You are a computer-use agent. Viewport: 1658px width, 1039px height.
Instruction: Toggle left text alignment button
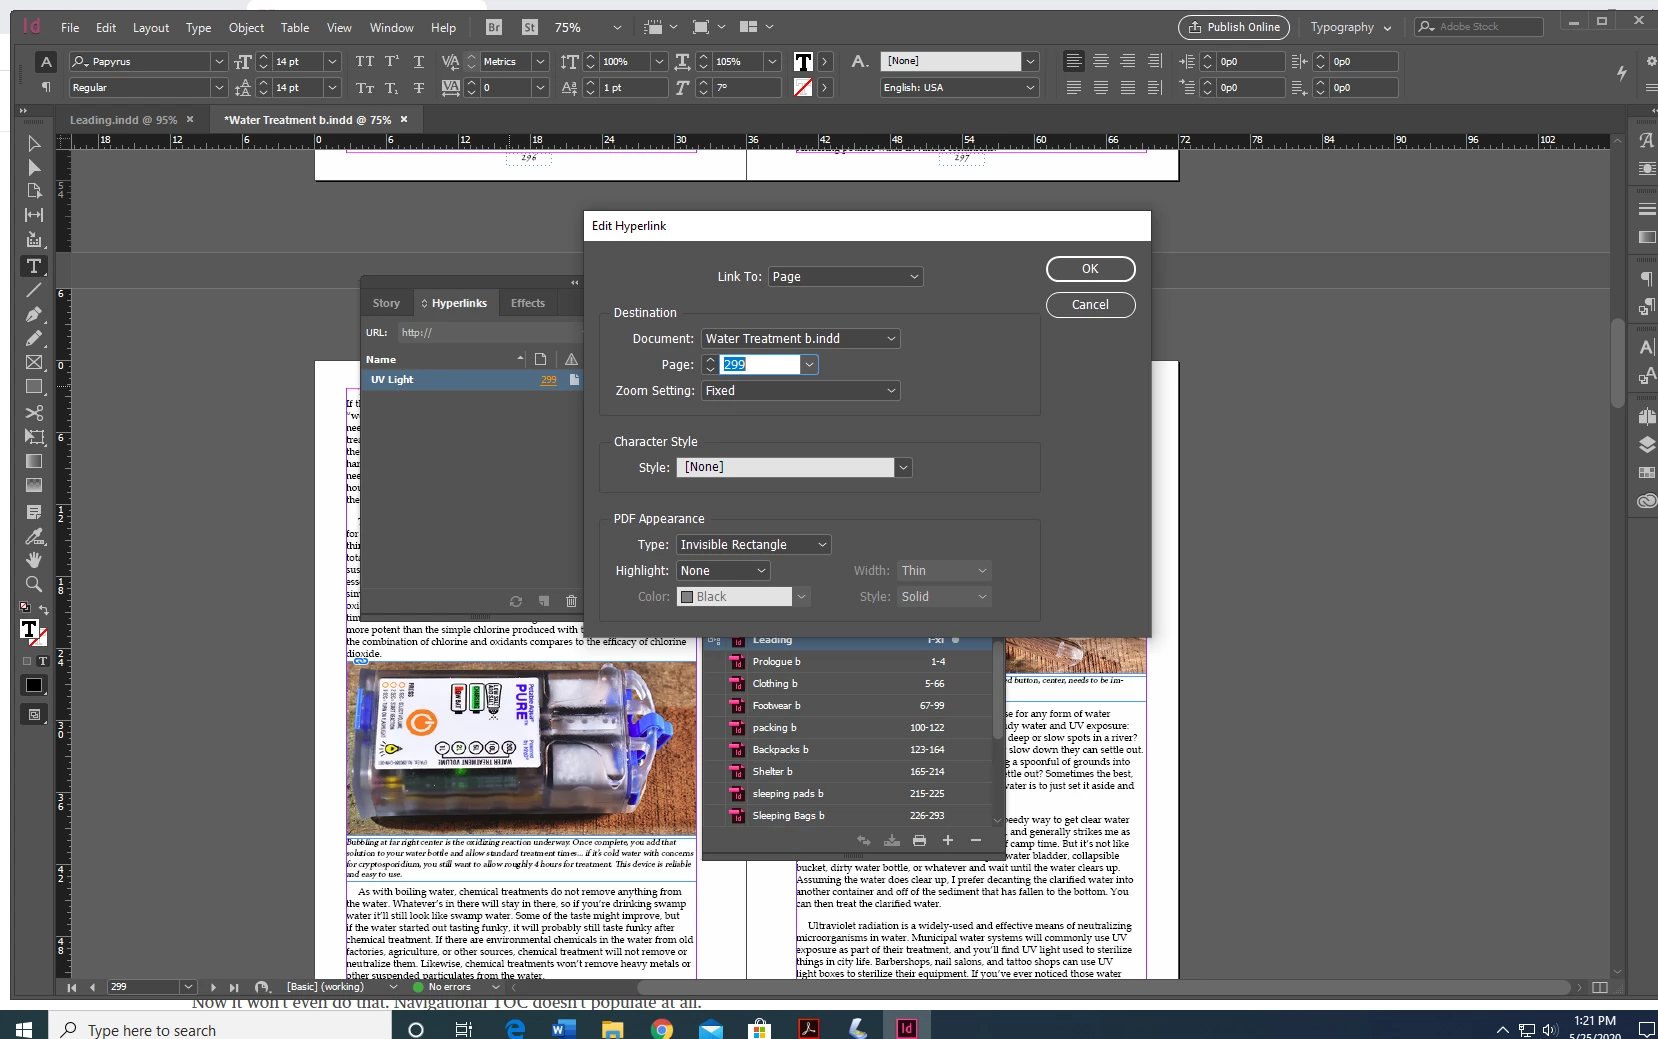coord(1073,61)
